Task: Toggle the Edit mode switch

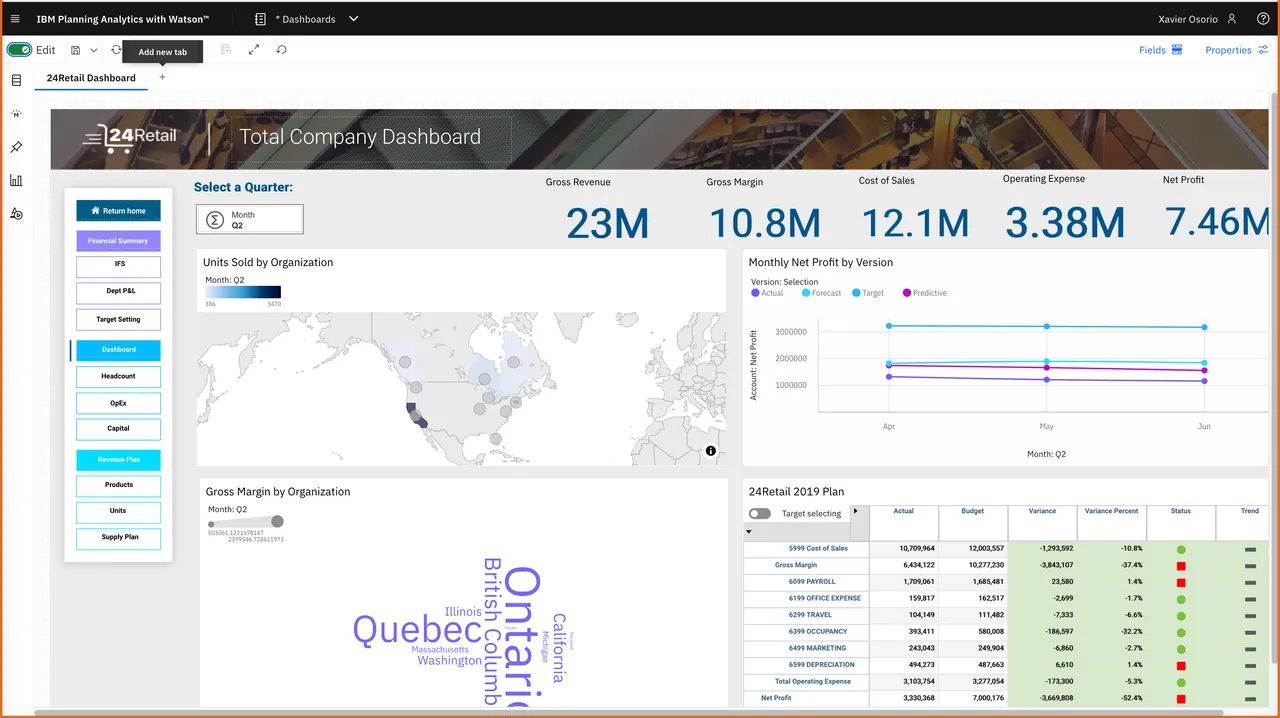Action: (x=19, y=50)
